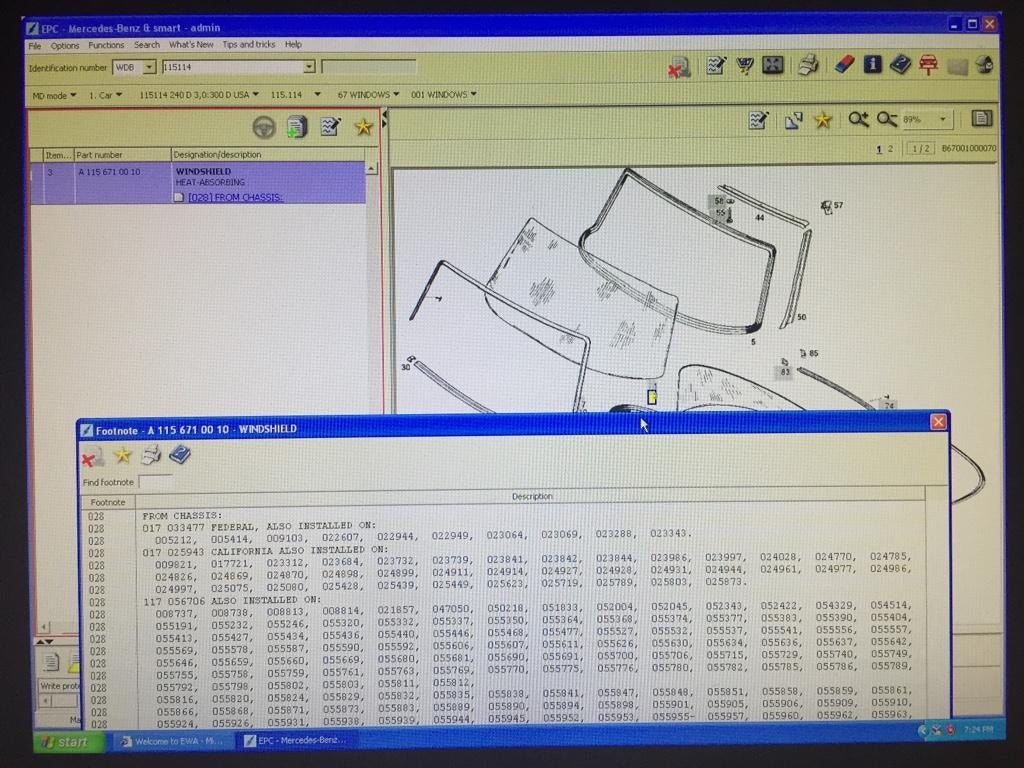This screenshot has height=768, width=1024.
Task: Click the star icon above the parts list
Action: [363, 126]
